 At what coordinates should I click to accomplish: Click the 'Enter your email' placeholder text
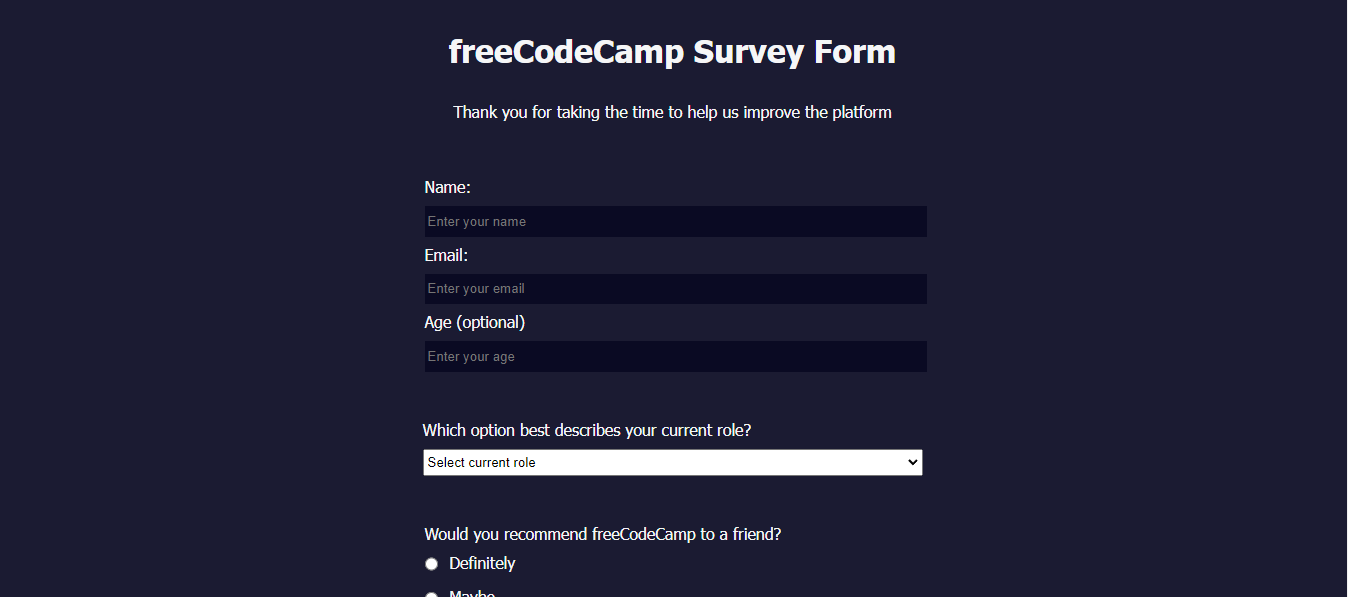pyautogui.click(x=476, y=289)
